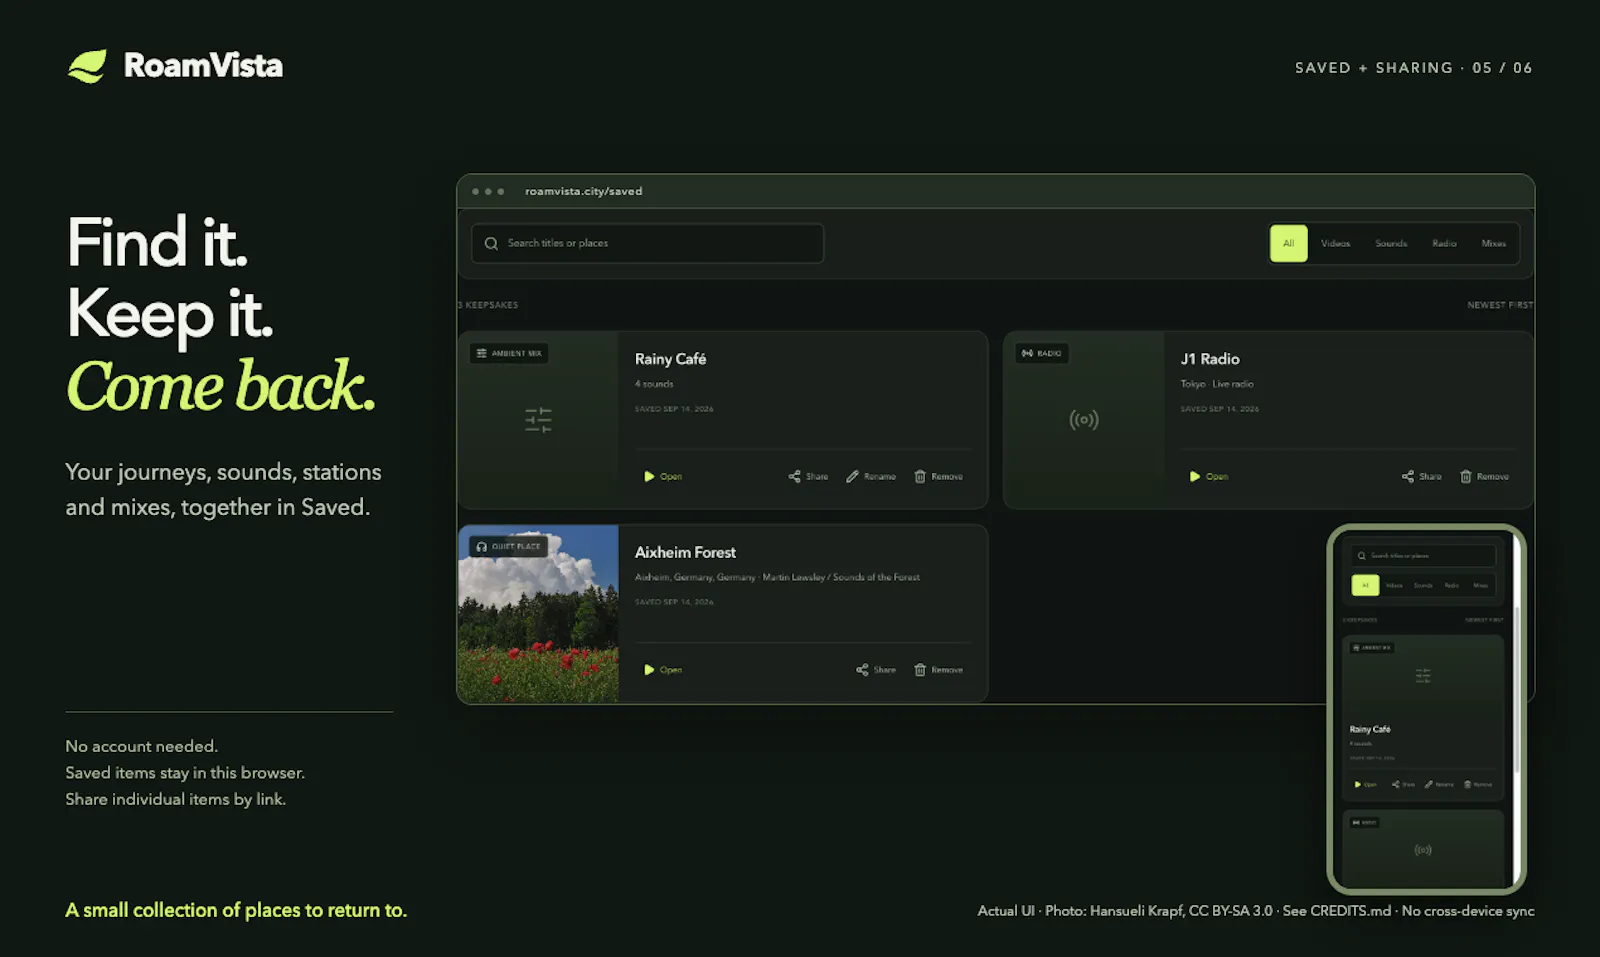
Task: Click the share icon on J1 Radio card
Action: 1408,476
